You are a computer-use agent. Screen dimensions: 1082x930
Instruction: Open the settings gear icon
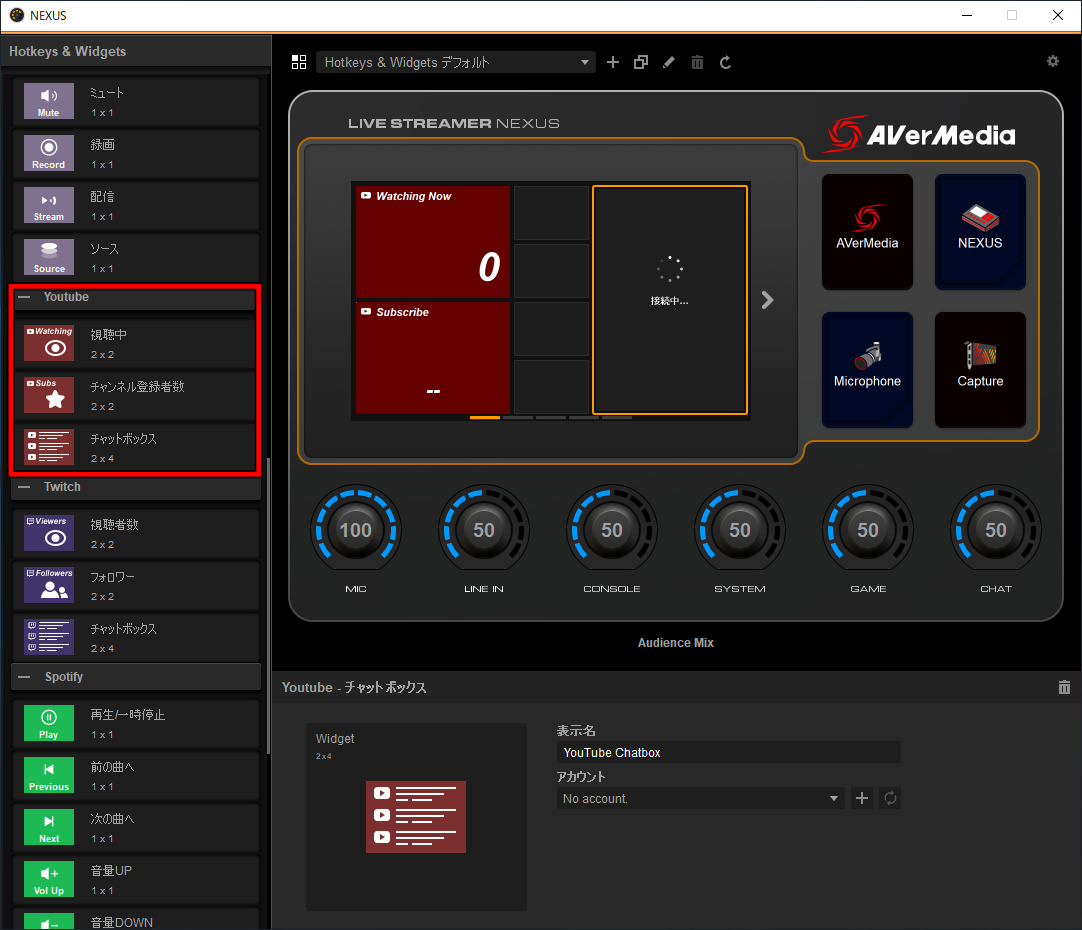1052,61
